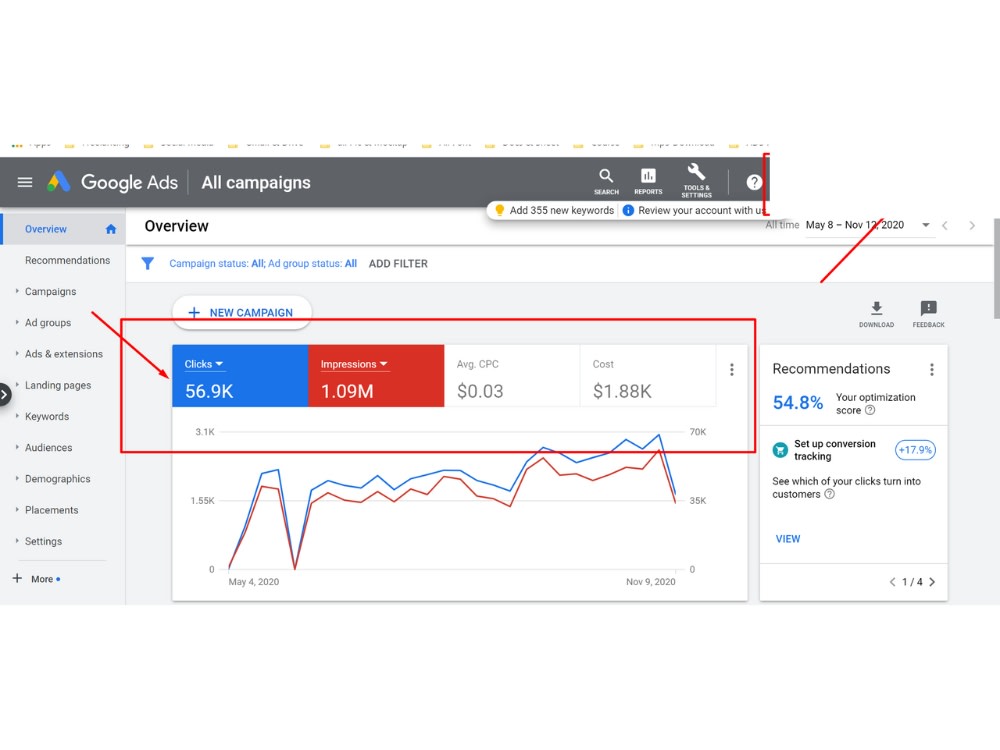Viewport: 1000px width, 750px height.
Task: Expand the collapsed side panel arrow
Action: pyautogui.click(x=4, y=395)
